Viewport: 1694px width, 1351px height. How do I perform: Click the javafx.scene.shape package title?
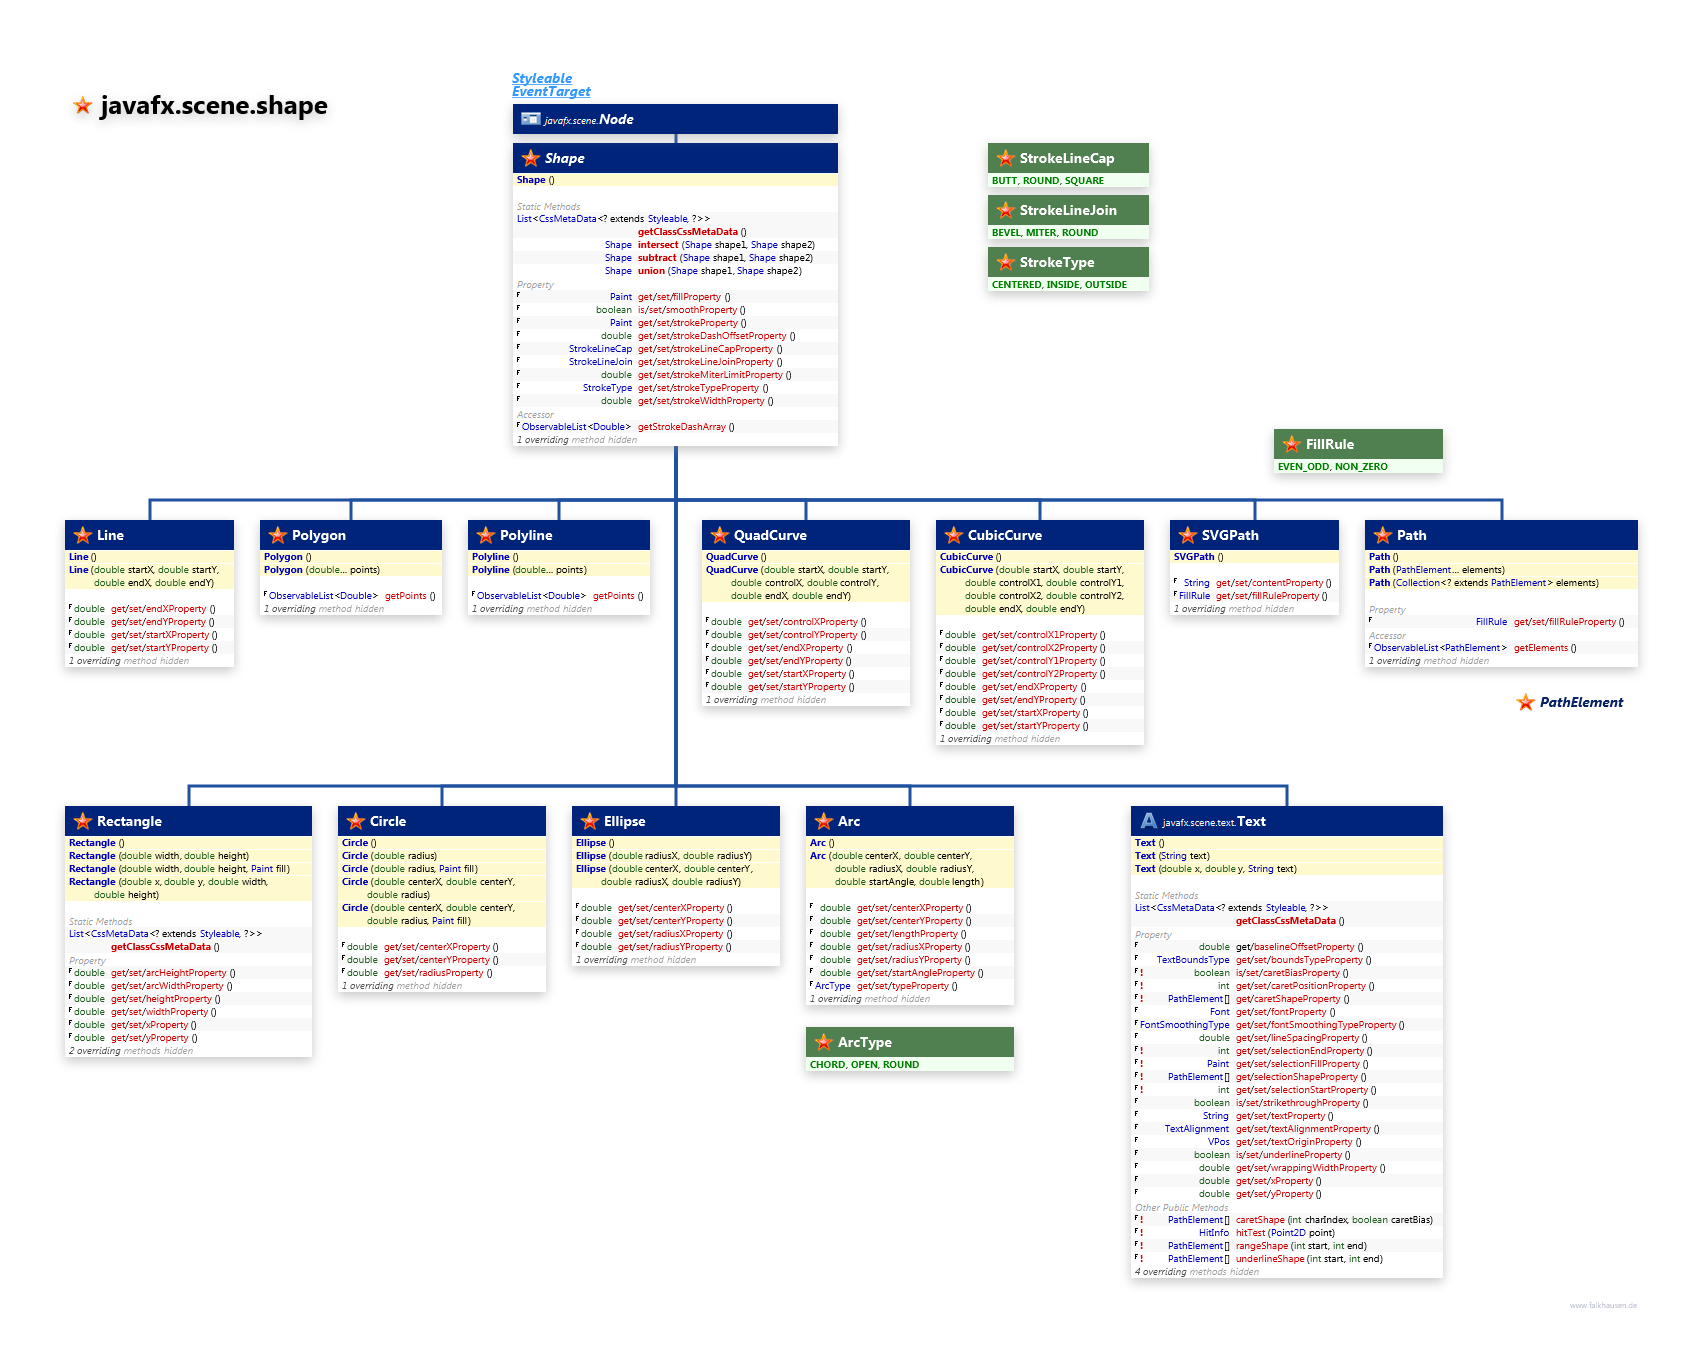click(213, 106)
